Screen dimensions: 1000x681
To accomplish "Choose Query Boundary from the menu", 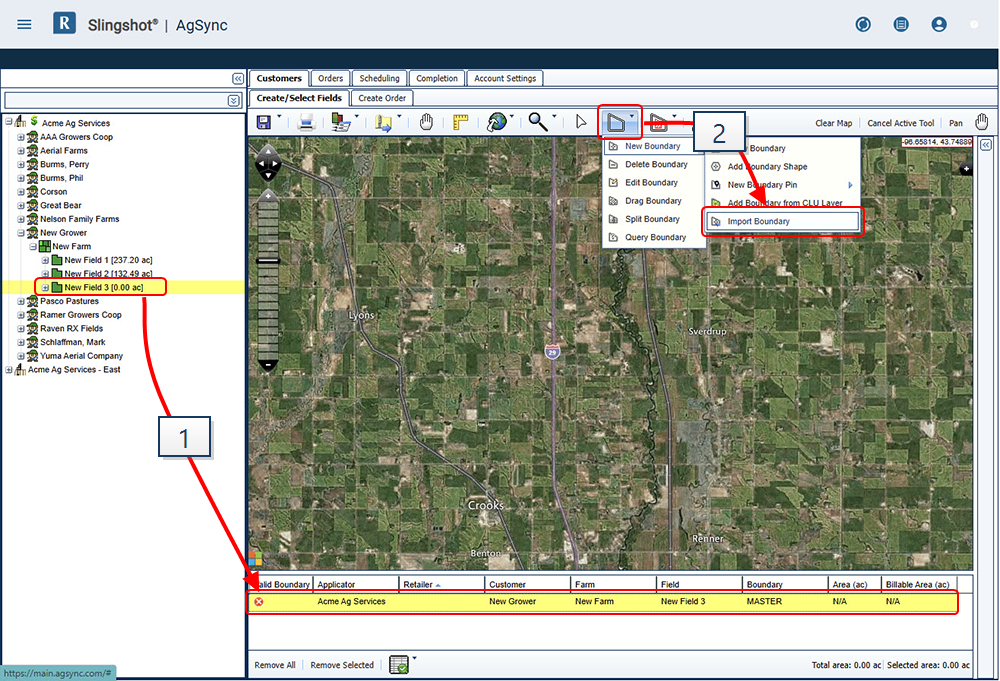I will 654,237.
